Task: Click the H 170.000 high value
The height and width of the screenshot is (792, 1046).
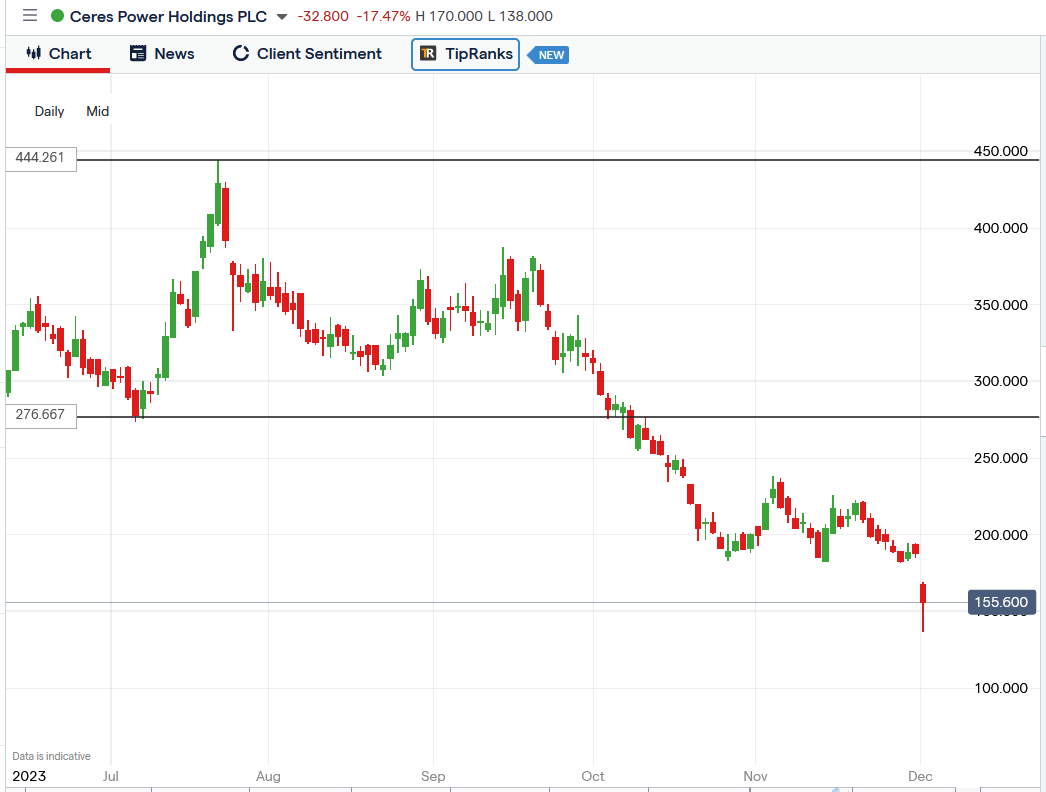Action: 449,16
